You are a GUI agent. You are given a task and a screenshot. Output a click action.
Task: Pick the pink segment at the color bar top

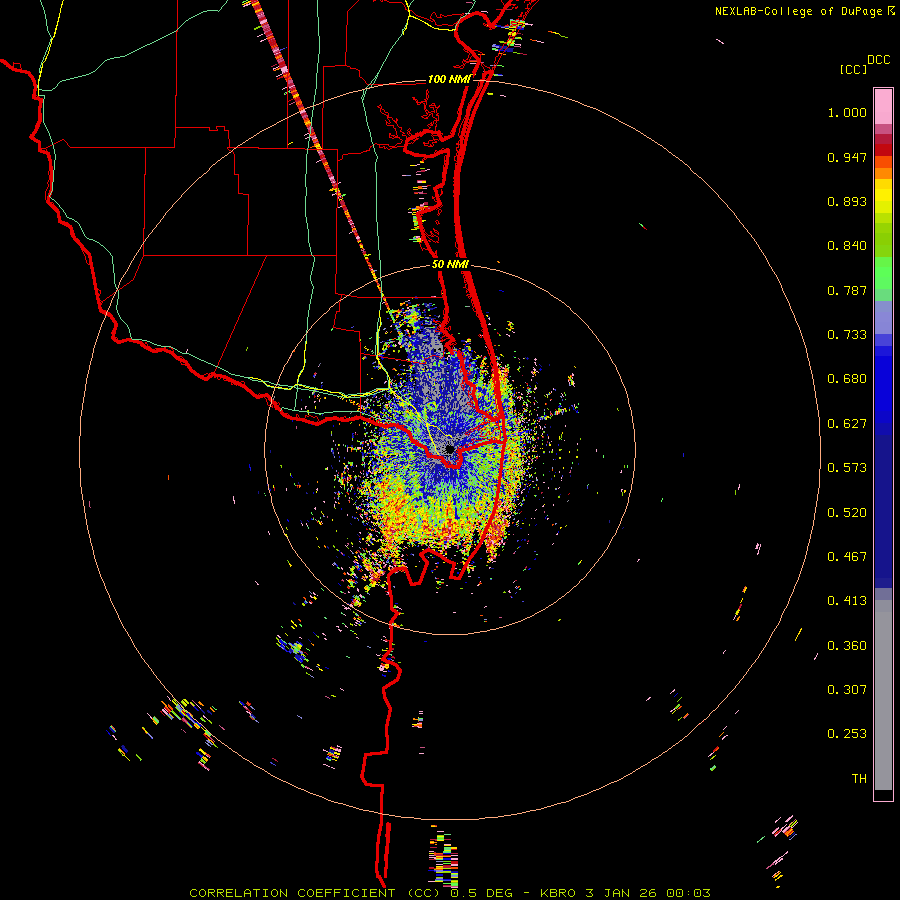[883, 107]
